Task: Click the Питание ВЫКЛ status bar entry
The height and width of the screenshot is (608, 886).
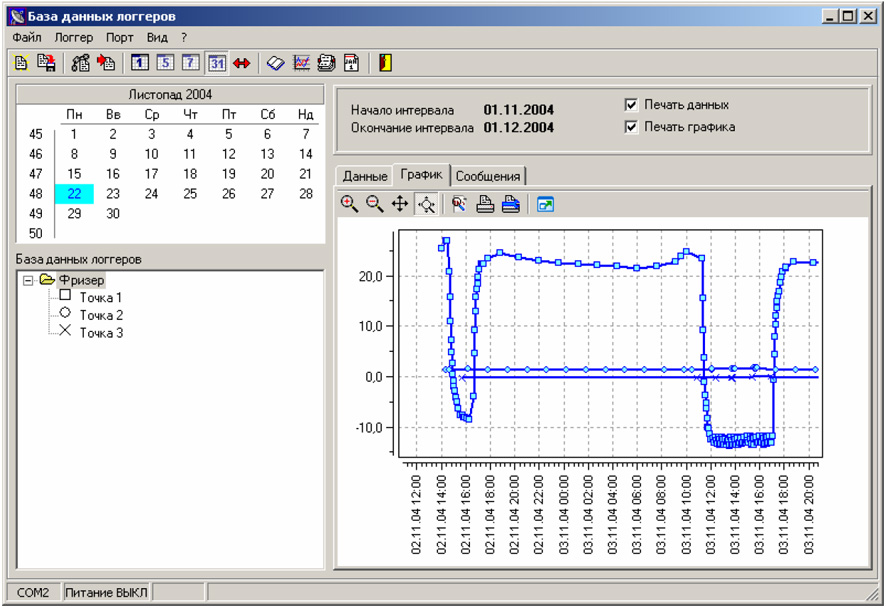Action: pyautogui.click(x=106, y=593)
